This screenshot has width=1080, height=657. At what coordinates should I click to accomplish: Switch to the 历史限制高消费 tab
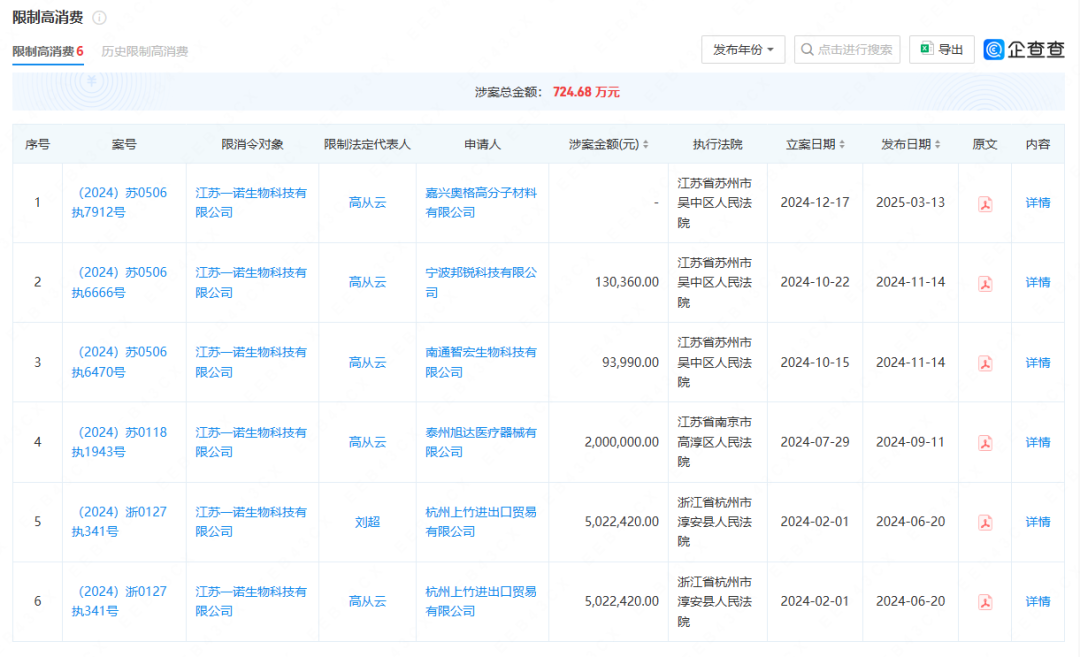point(143,52)
